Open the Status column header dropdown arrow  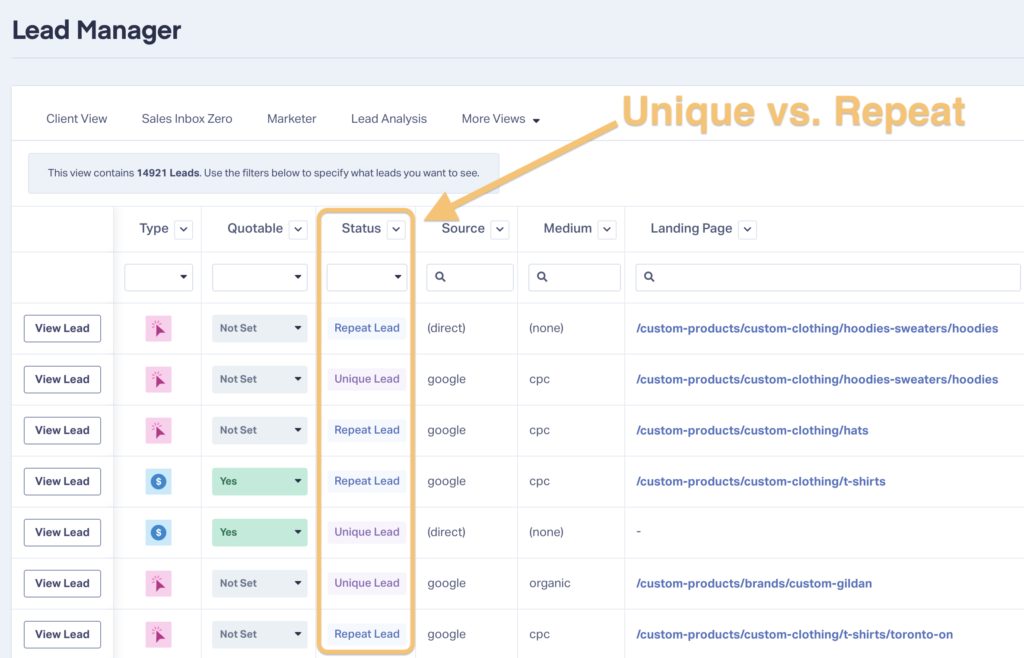click(x=396, y=229)
